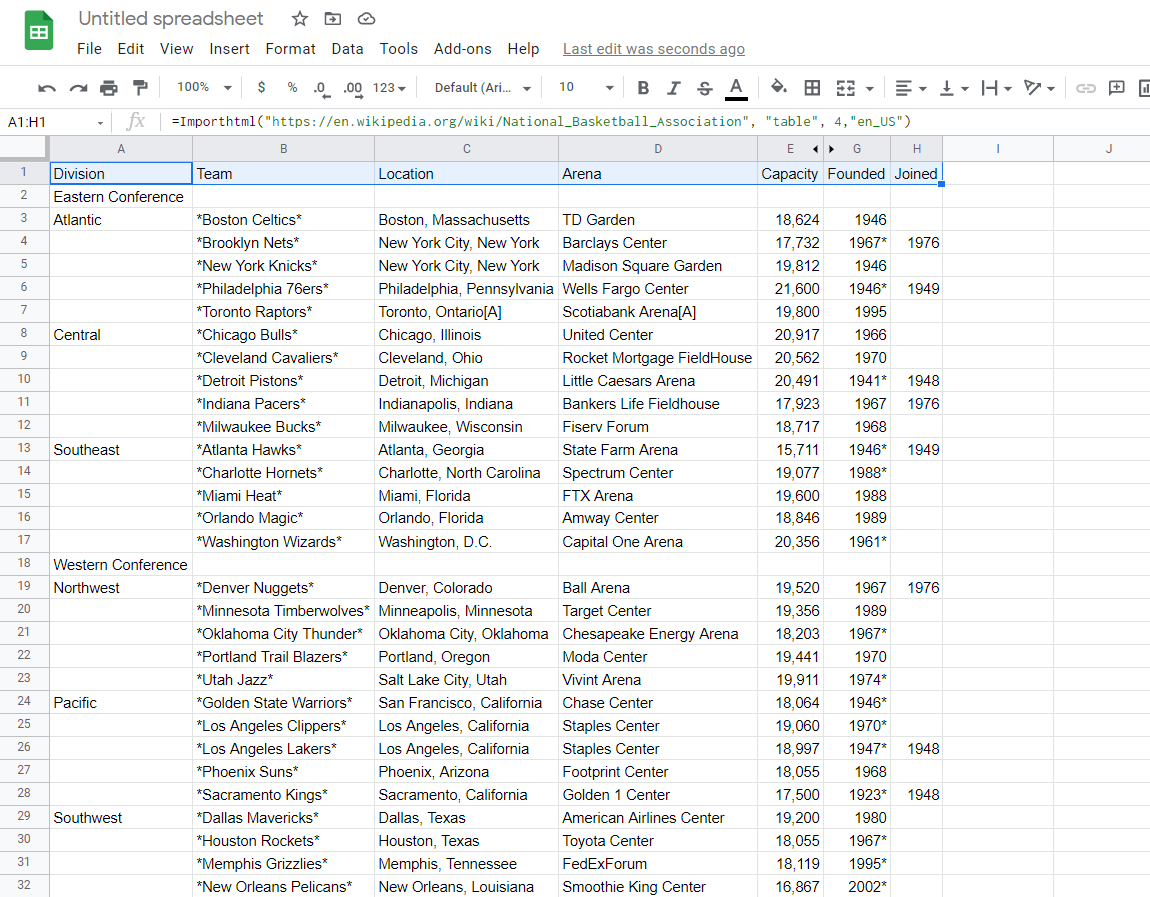Image resolution: width=1150 pixels, height=897 pixels.
Task: Click the Print icon
Action: (x=109, y=88)
